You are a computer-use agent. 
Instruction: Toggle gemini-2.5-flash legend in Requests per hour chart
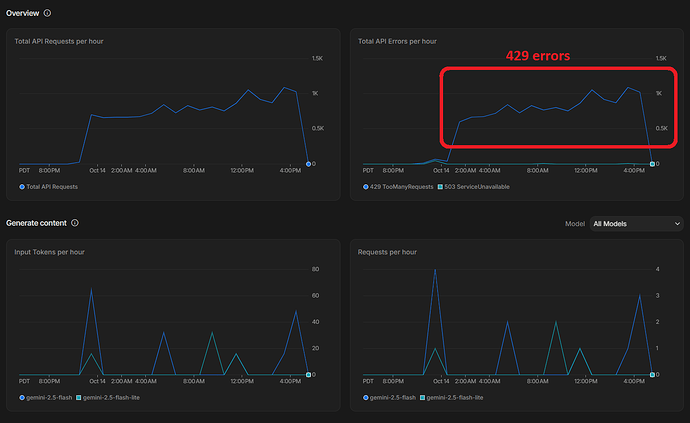[389, 397]
